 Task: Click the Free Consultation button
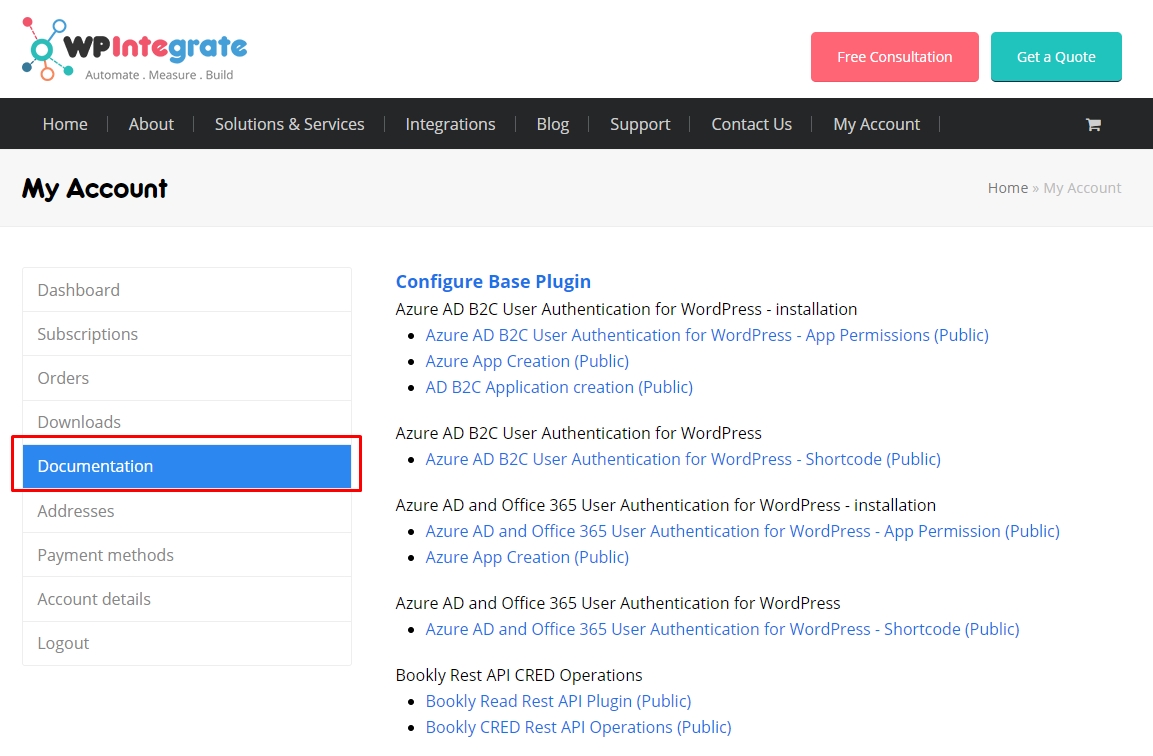[x=894, y=57]
